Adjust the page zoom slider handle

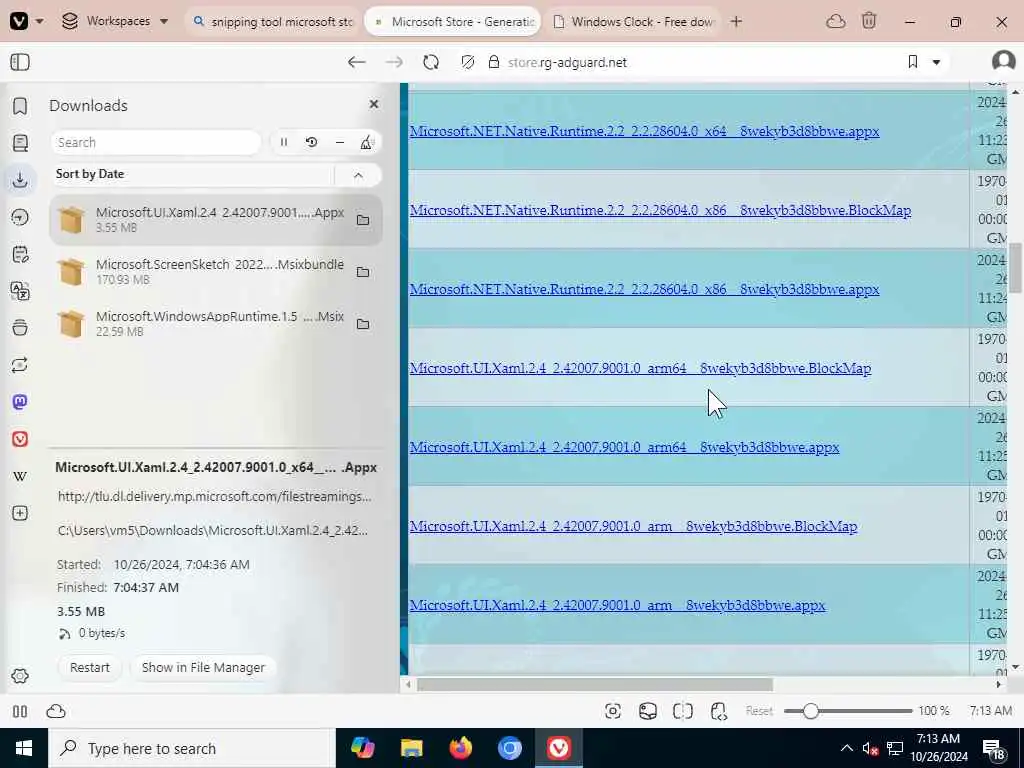coord(810,711)
